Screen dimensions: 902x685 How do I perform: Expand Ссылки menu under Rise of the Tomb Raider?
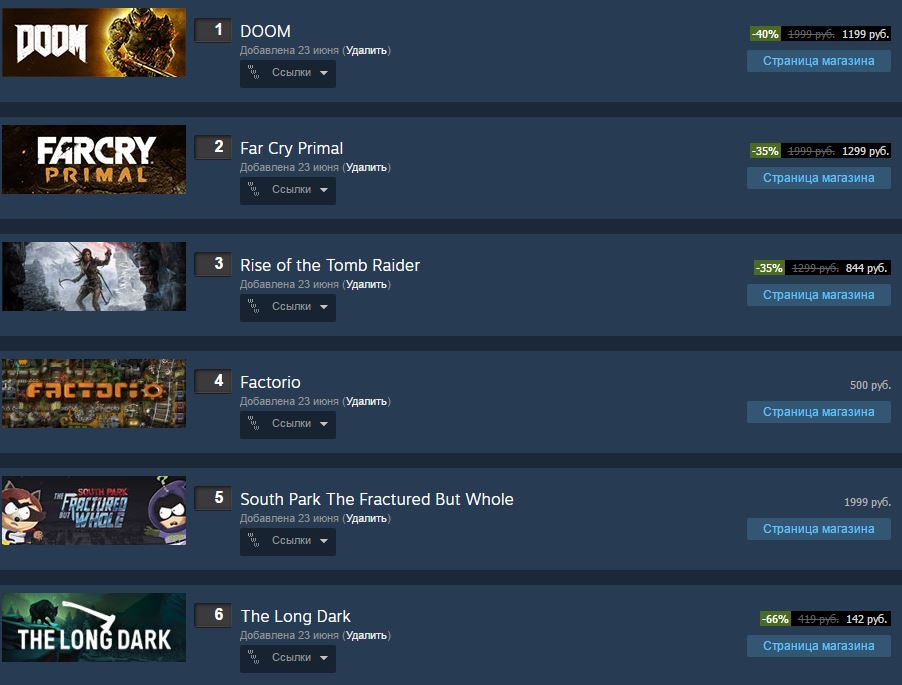pos(288,307)
